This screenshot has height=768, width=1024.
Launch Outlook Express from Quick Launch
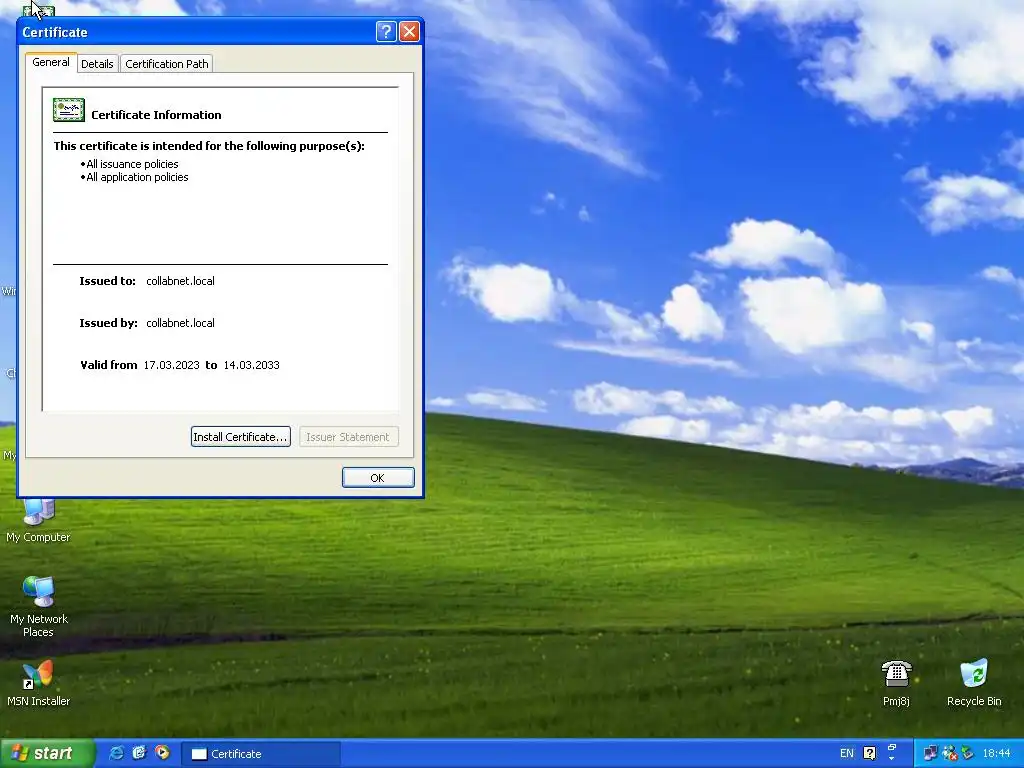[139, 753]
